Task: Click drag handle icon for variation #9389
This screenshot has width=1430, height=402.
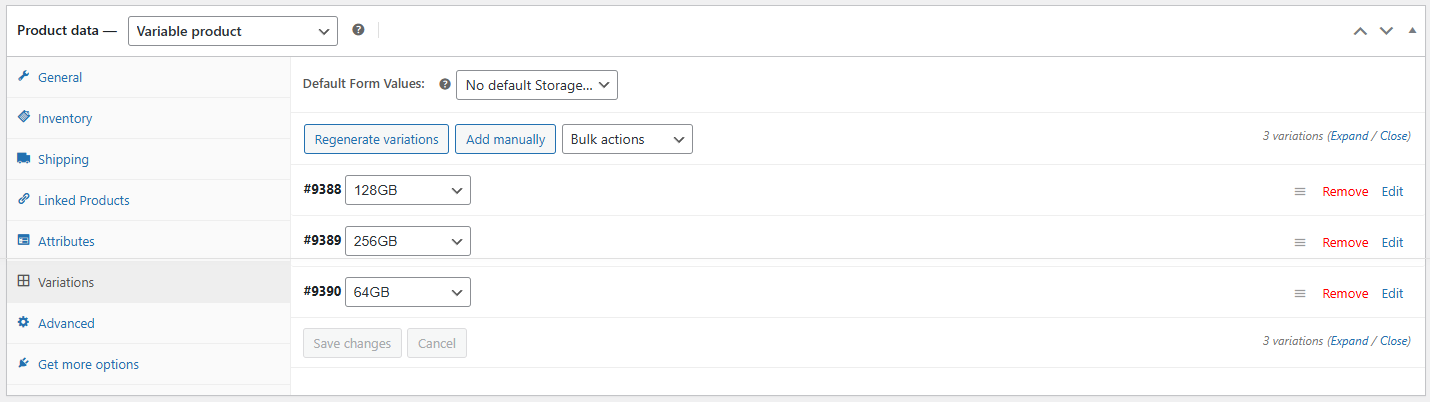Action: click(1300, 243)
